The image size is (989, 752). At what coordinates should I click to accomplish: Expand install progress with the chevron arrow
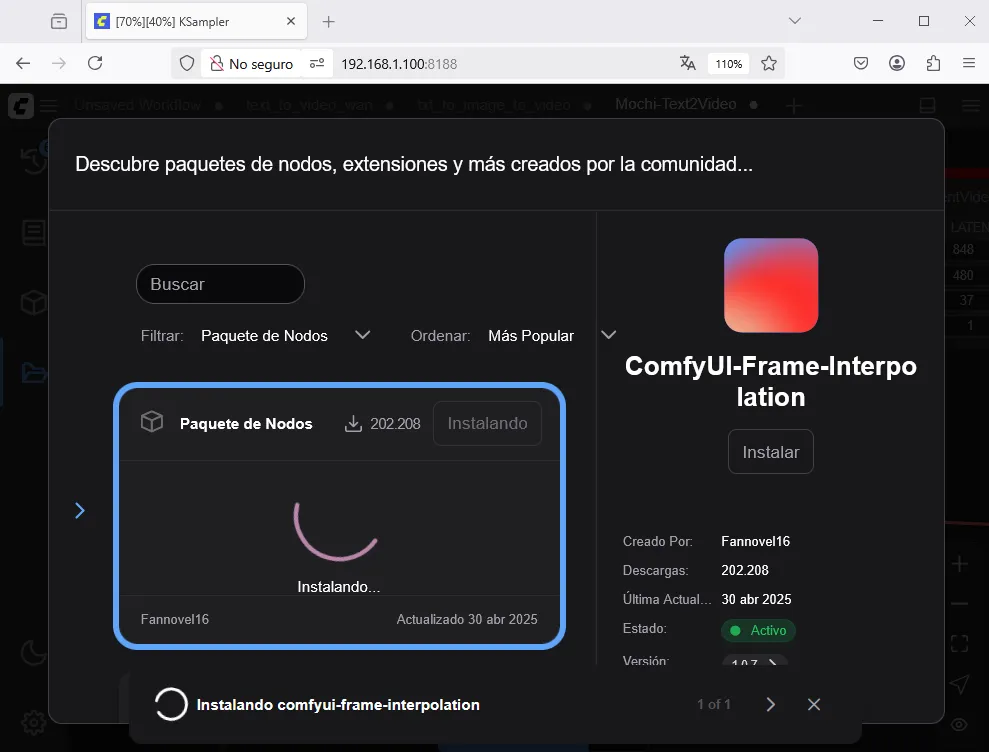tap(770, 705)
